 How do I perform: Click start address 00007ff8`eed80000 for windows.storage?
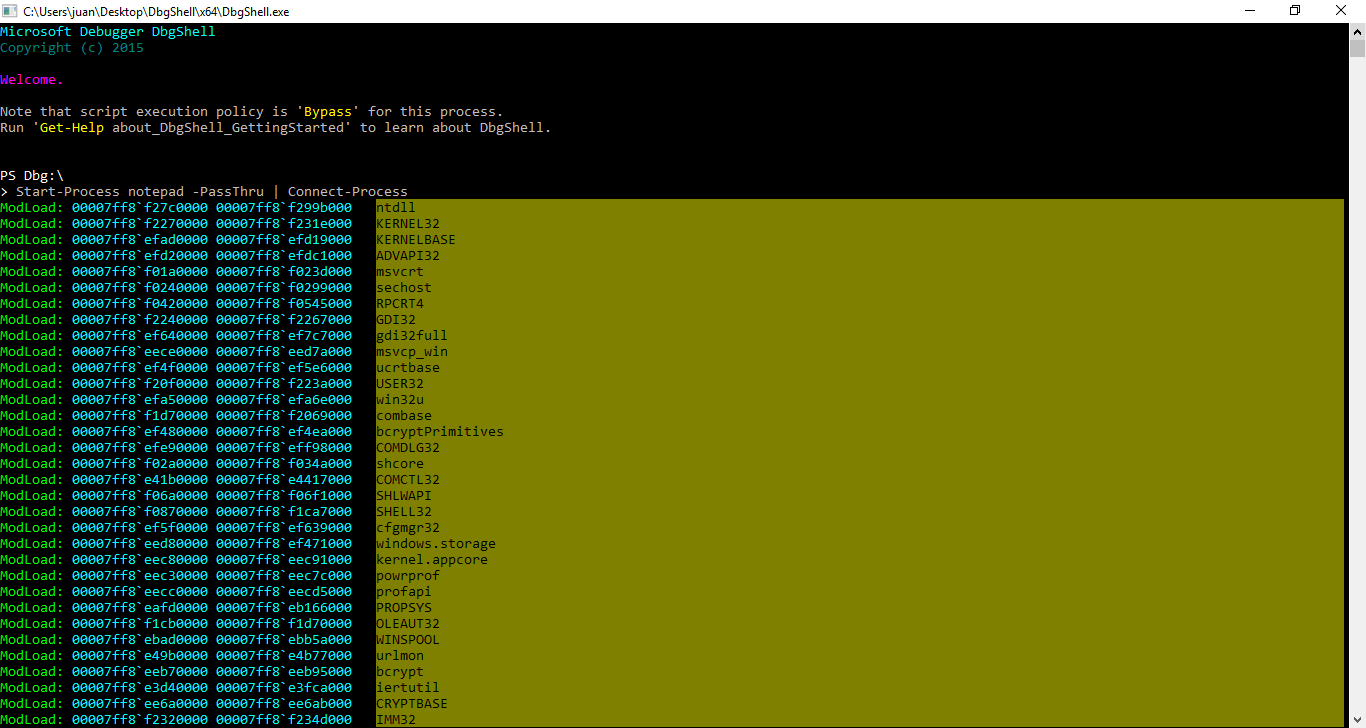coord(140,544)
